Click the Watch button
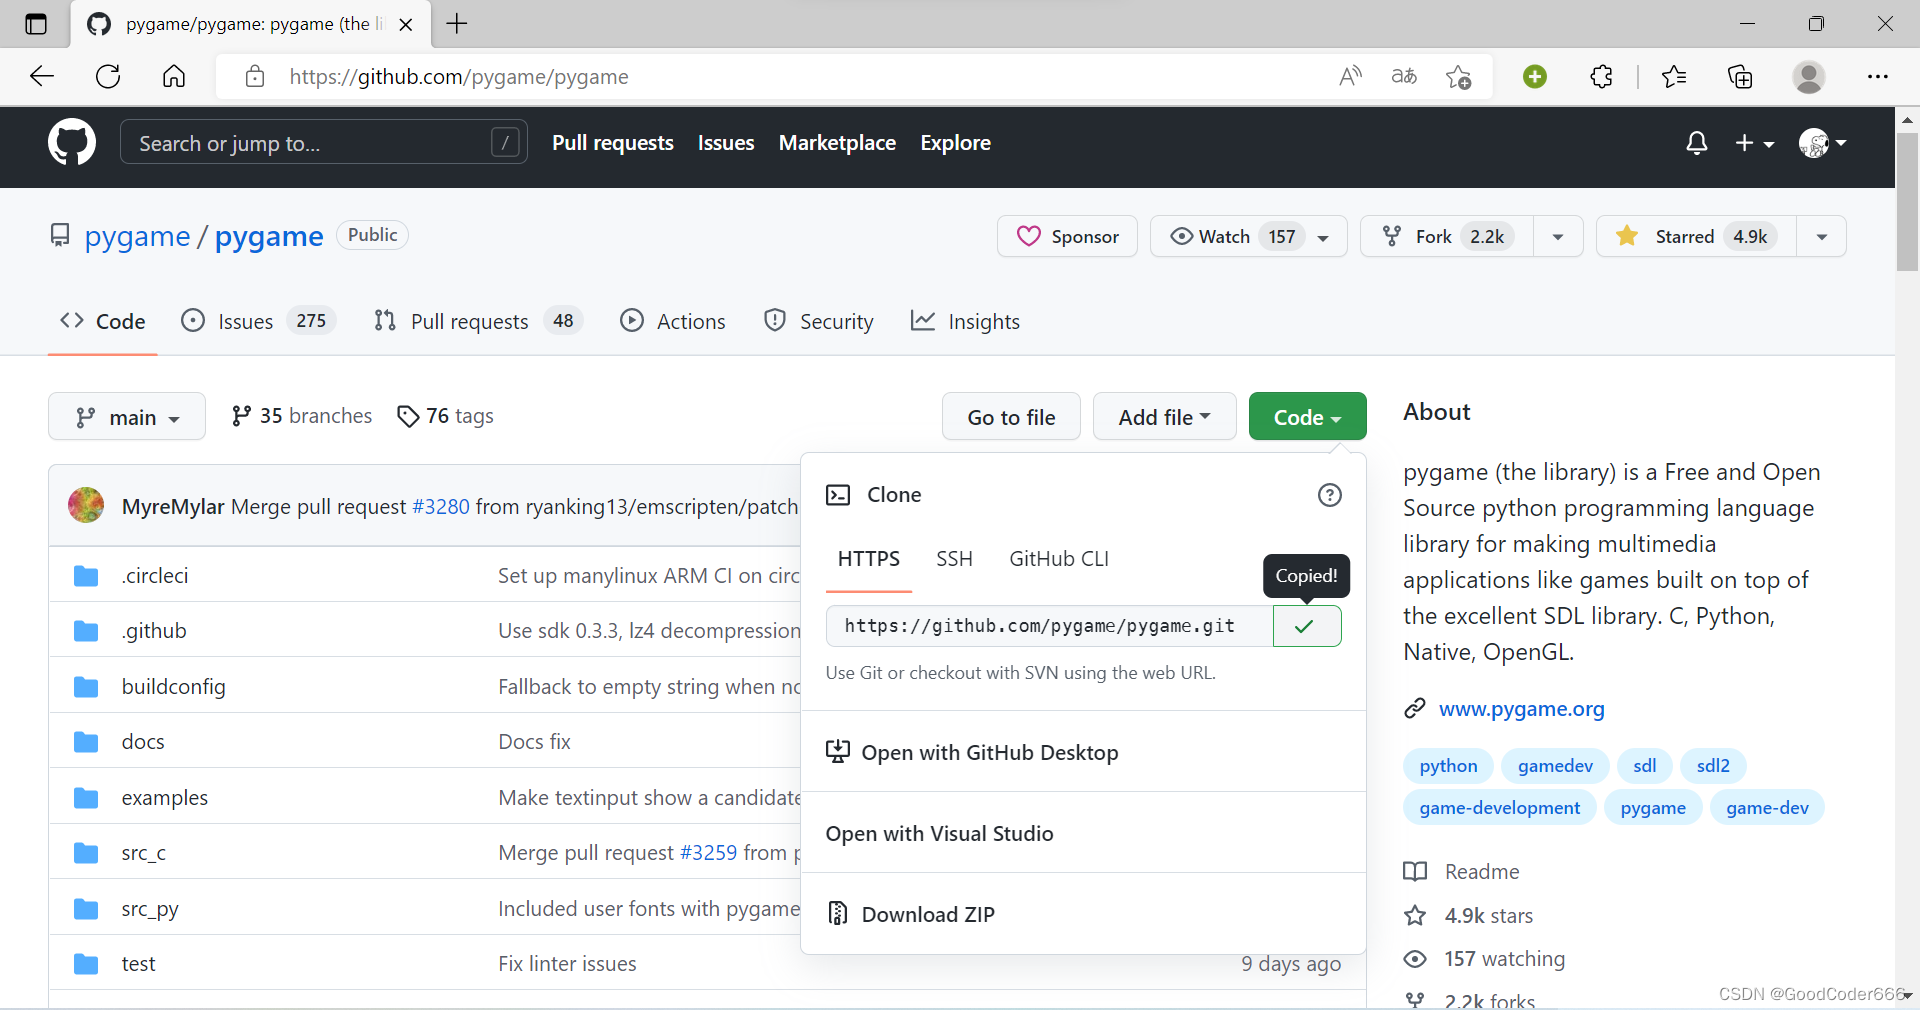Viewport: 1920px width, 1010px height. coord(1248,236)
